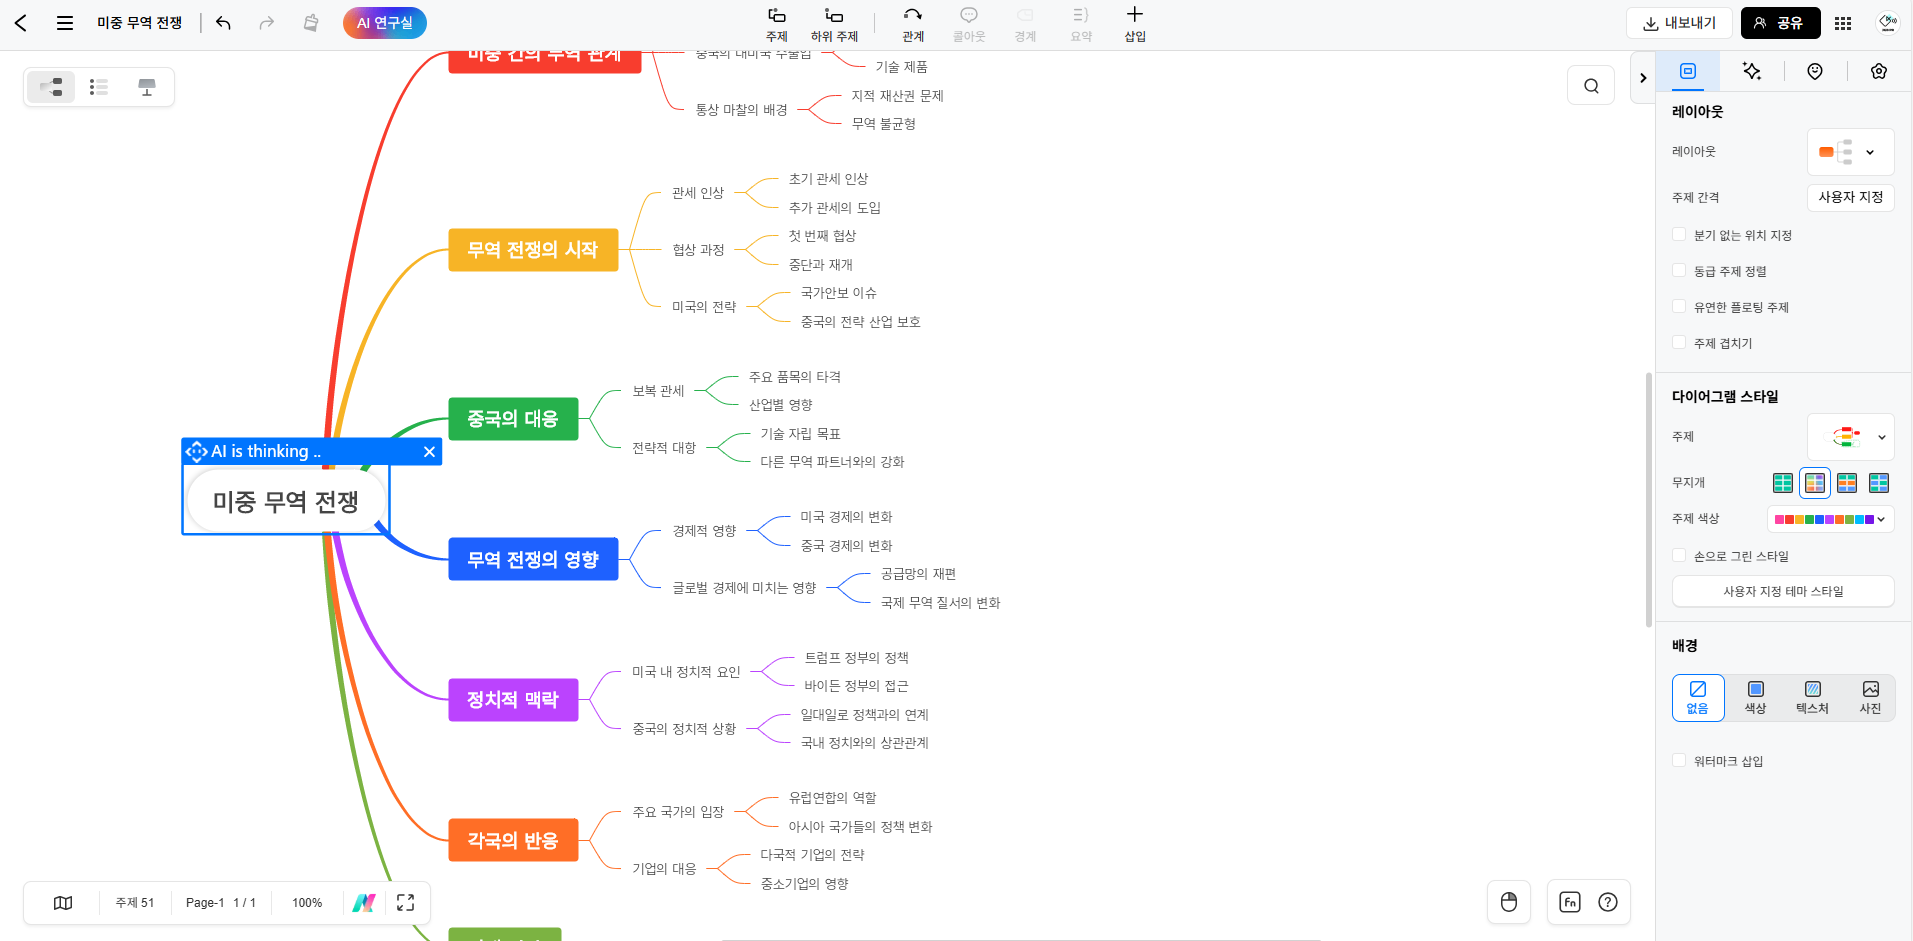Select the 각국의 반응 topic
The width and height of the screenshot is (1913, 941).
tap(513, 841)
